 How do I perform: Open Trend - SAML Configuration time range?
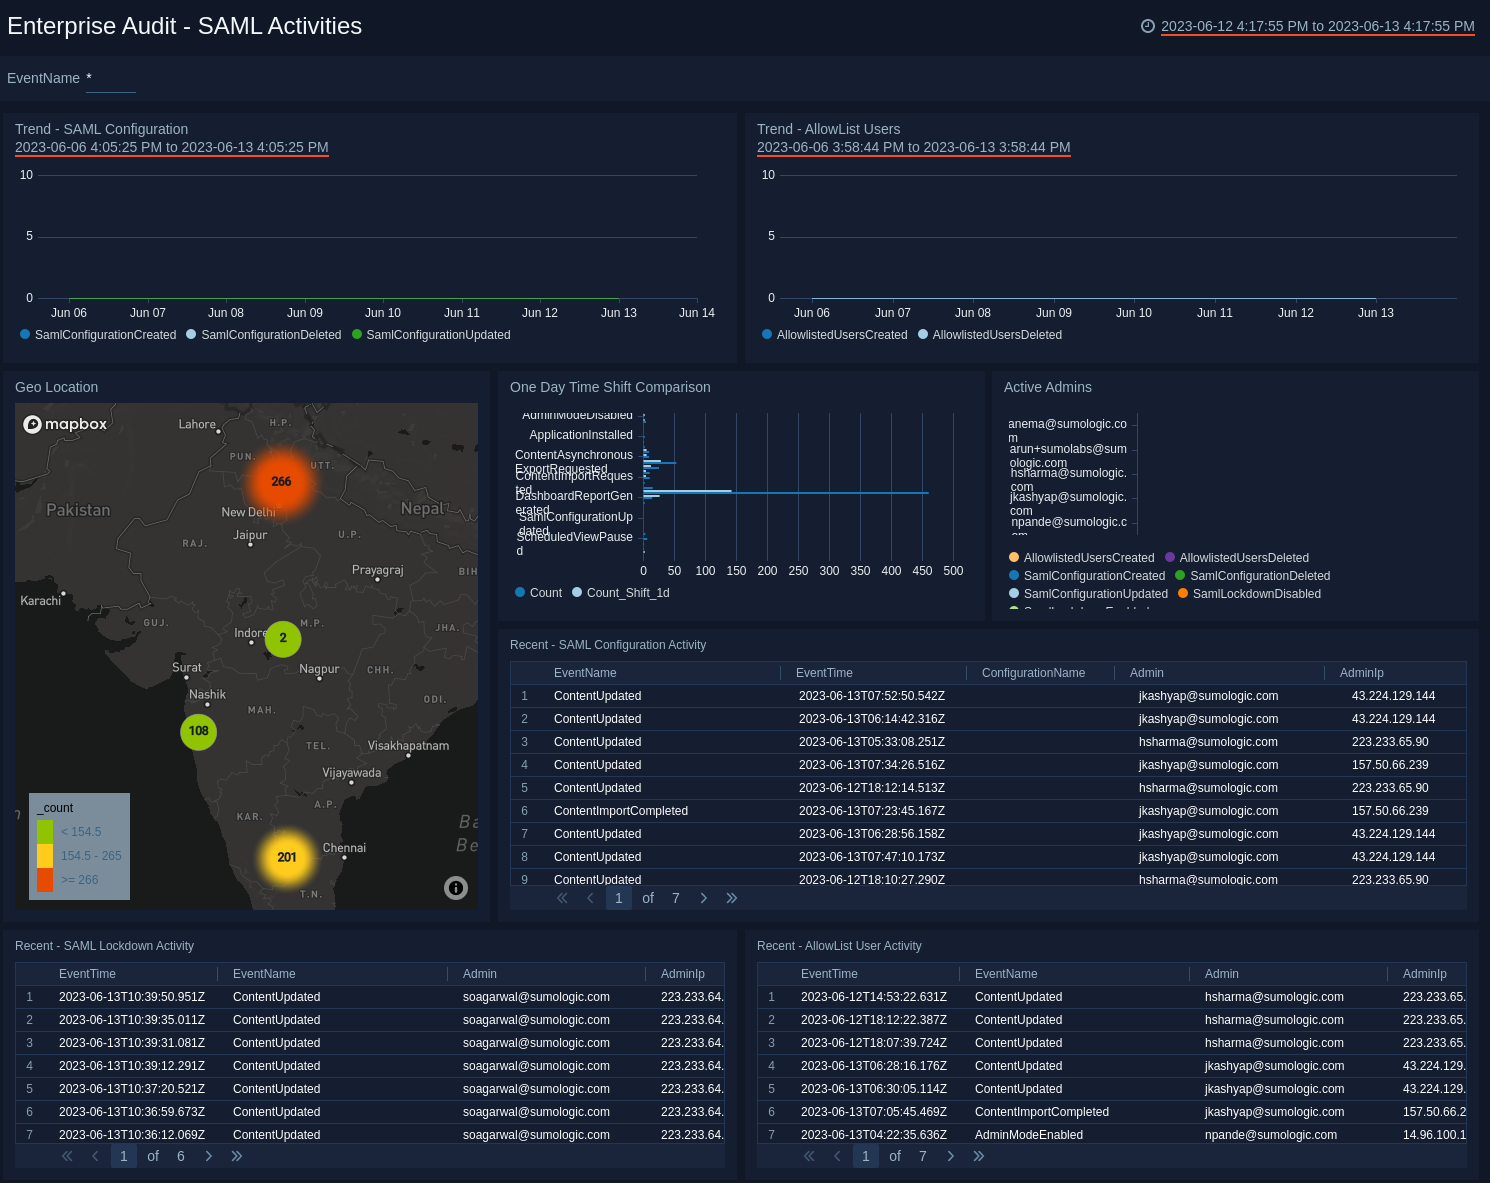[x=172, y=147]
